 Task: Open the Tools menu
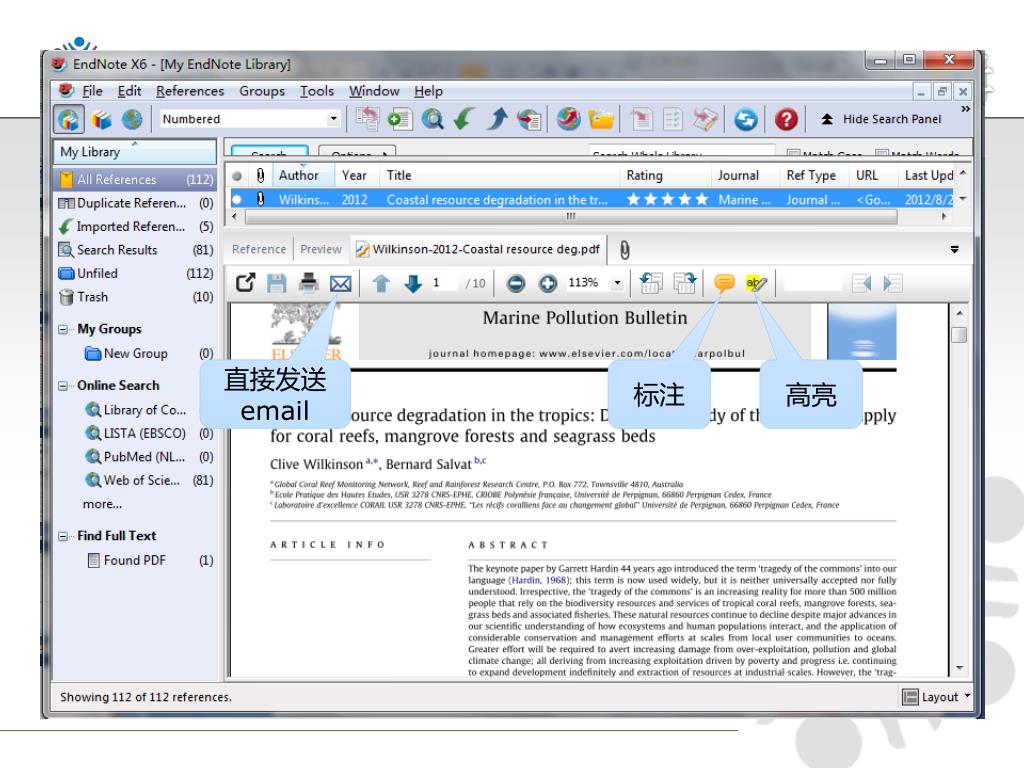tap(317, 91)
